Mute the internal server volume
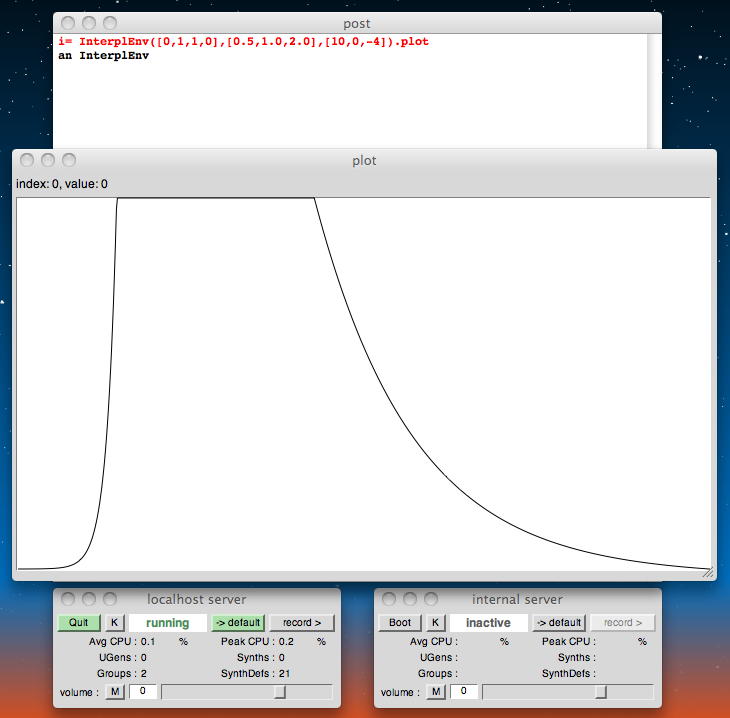This screenshot has height=718, width=730. click(436, 691)
